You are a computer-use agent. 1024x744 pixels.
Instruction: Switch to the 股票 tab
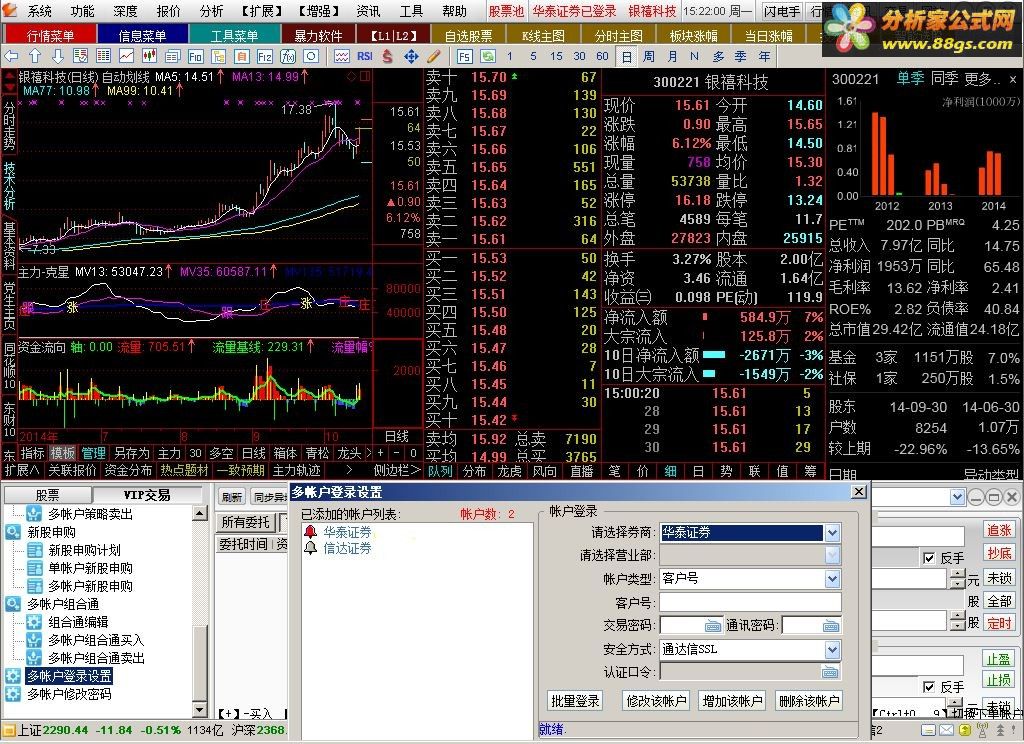tap(47, 495)
